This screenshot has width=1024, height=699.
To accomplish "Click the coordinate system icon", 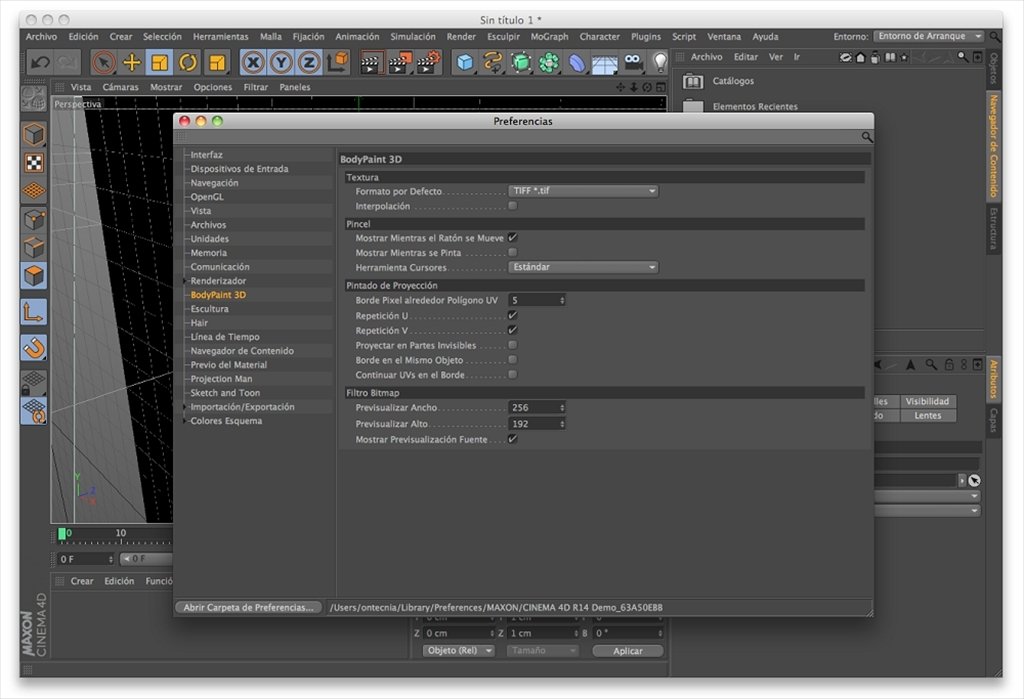I will 338,63.
